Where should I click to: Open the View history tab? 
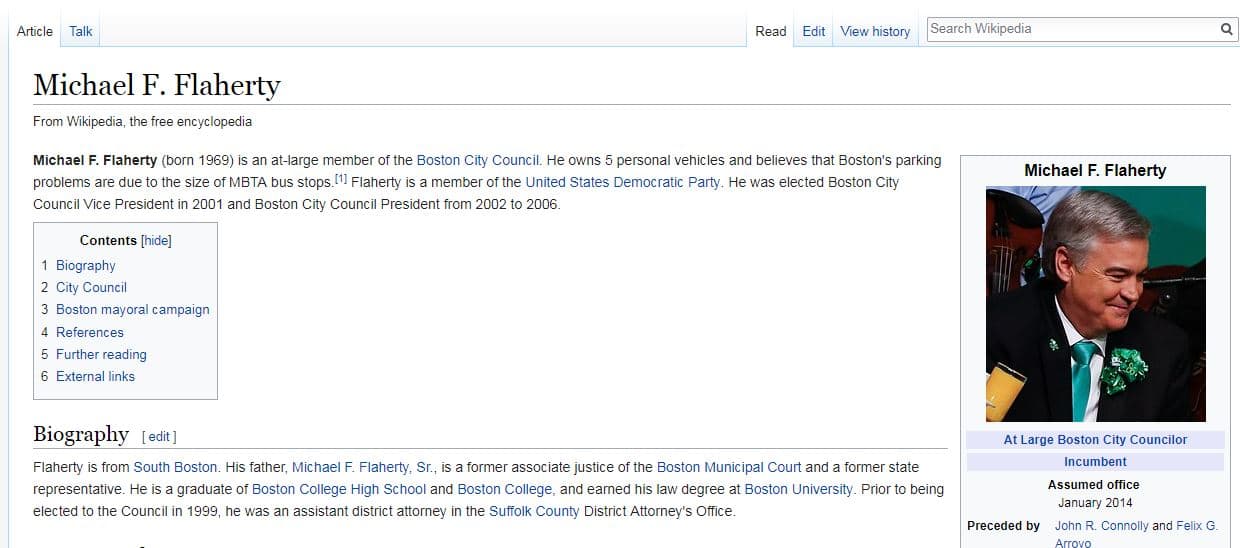click(x=875, y=31)
